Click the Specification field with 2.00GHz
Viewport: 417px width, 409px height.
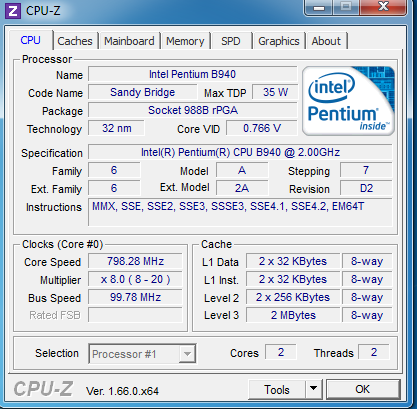click(x=240, y=152)
